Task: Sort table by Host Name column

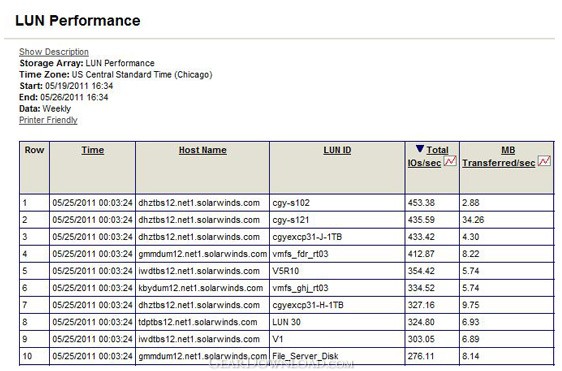Action: tap(203, 150)
